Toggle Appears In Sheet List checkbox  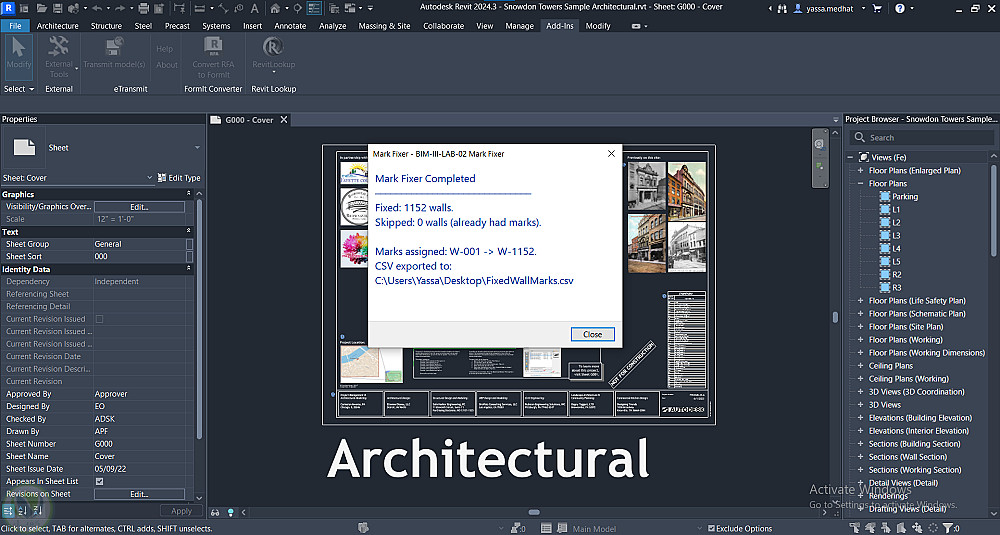(x=99, y=481)
